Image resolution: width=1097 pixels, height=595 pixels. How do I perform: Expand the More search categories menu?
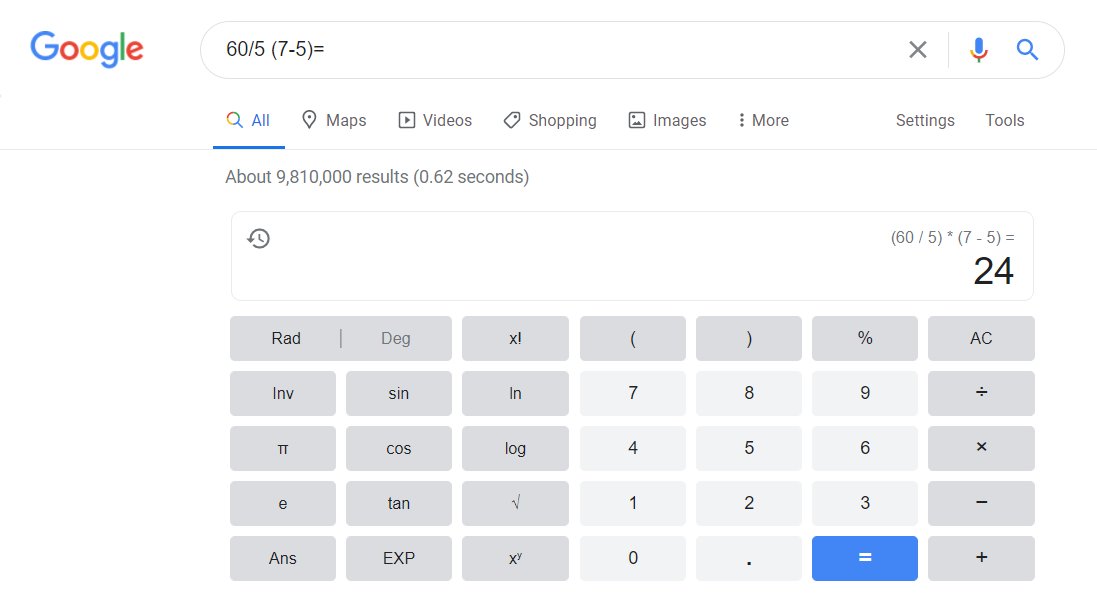763,120
